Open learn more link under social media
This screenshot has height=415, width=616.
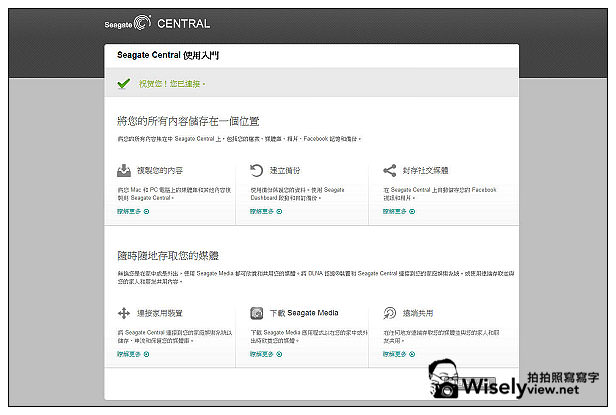coord(399,211)
